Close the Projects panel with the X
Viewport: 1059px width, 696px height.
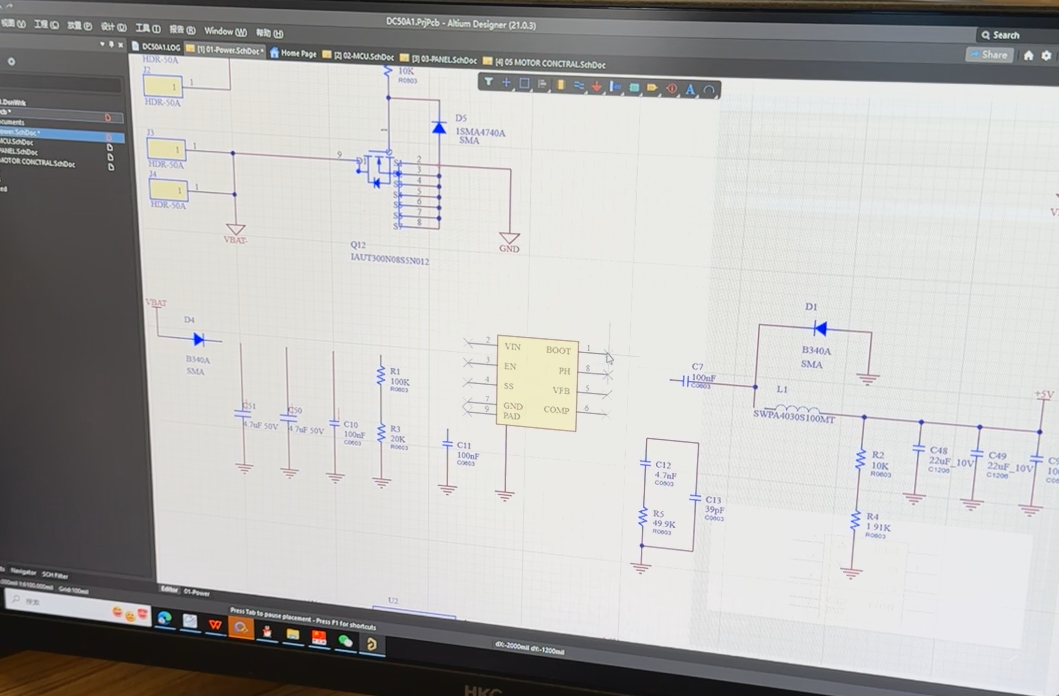click(121, 45)
